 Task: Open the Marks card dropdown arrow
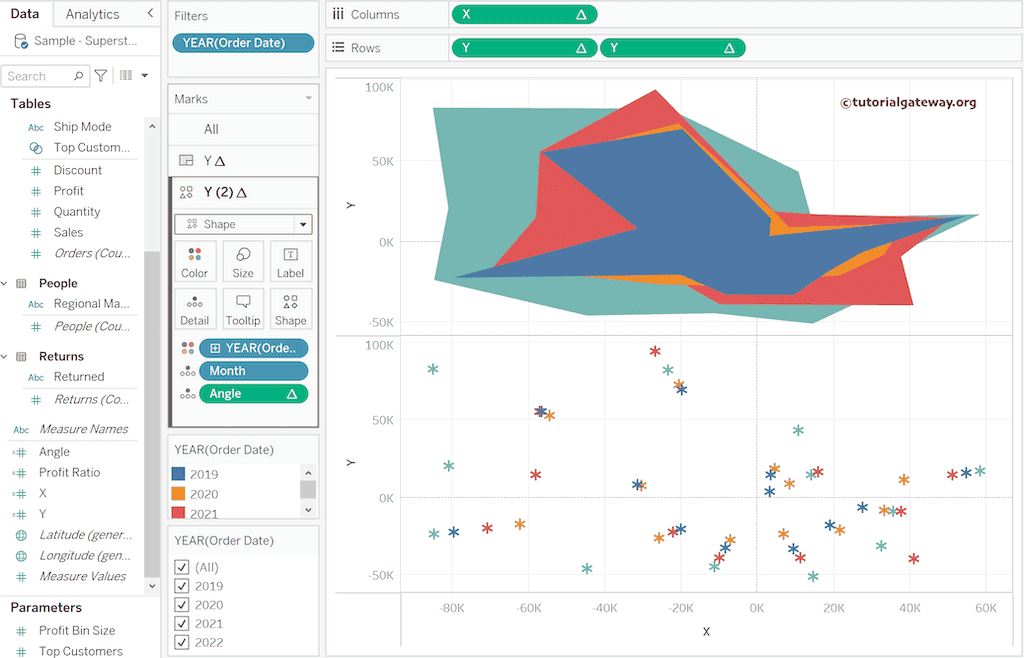pyautogui.click(x=308, y=99)
